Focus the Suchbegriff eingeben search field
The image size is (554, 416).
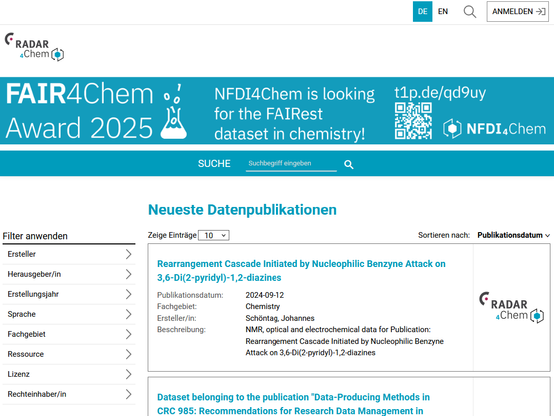pyautogui.click(x=291, y=164)
